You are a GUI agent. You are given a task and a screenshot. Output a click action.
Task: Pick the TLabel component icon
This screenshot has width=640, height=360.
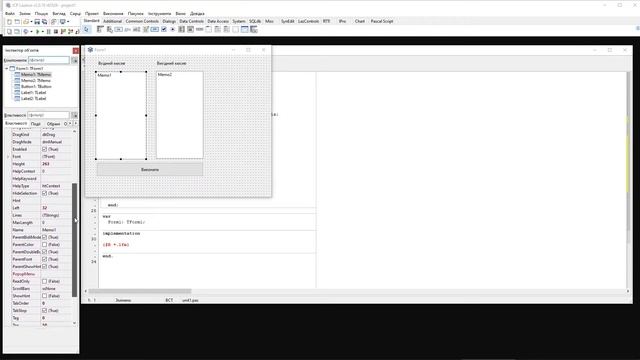pos(127,29)
